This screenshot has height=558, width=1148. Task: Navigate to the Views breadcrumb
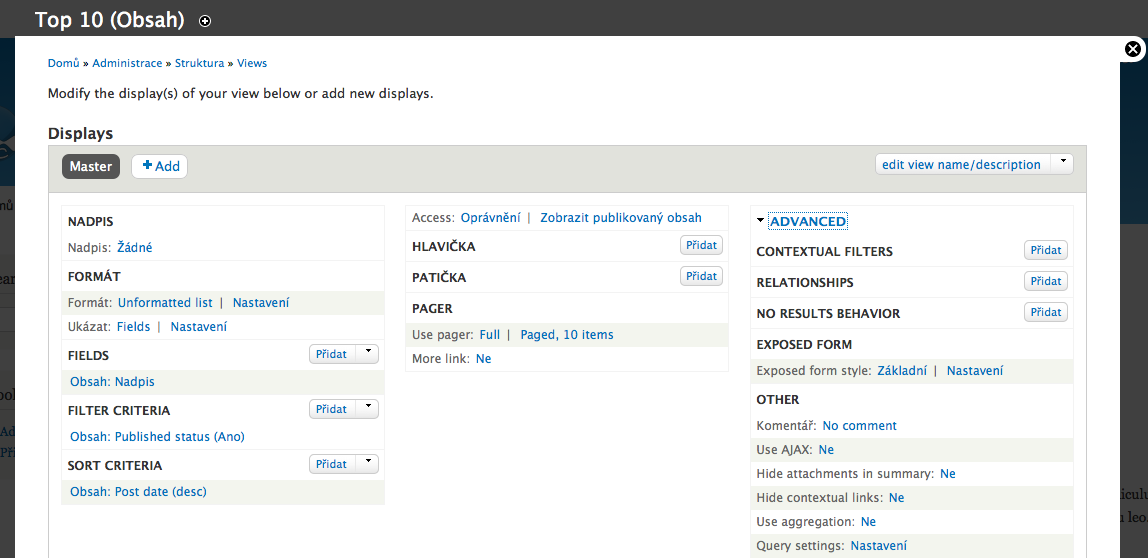click(252, 63)
